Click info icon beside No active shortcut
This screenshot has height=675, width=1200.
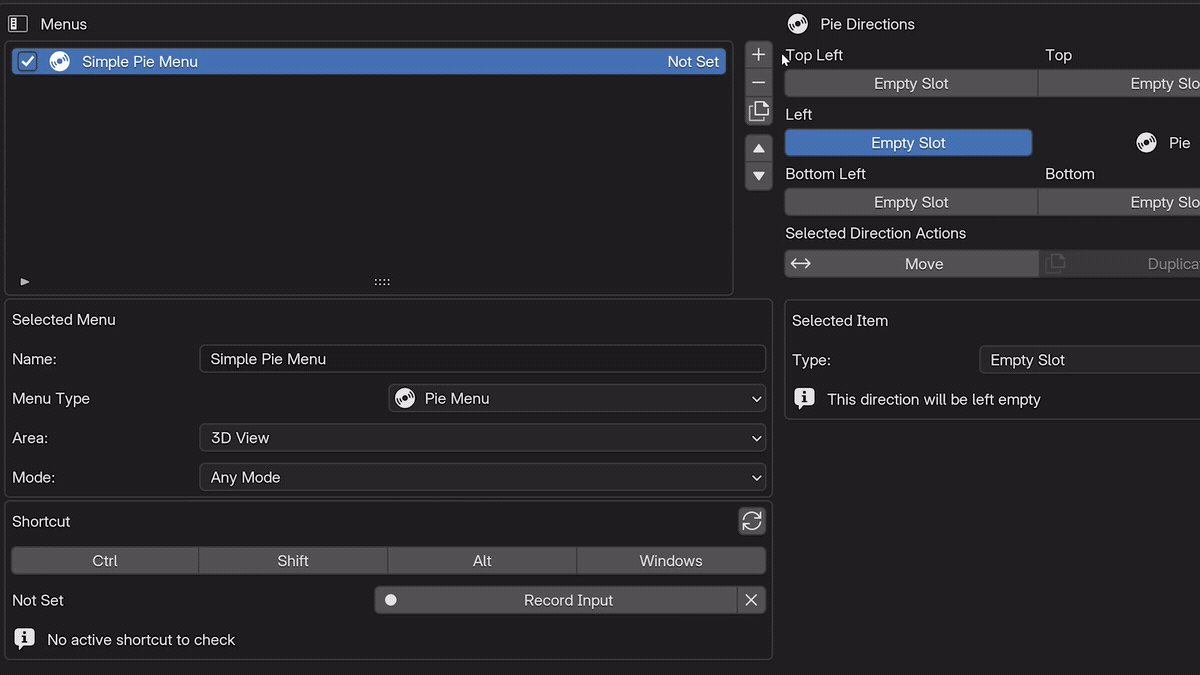click(25, 639)
